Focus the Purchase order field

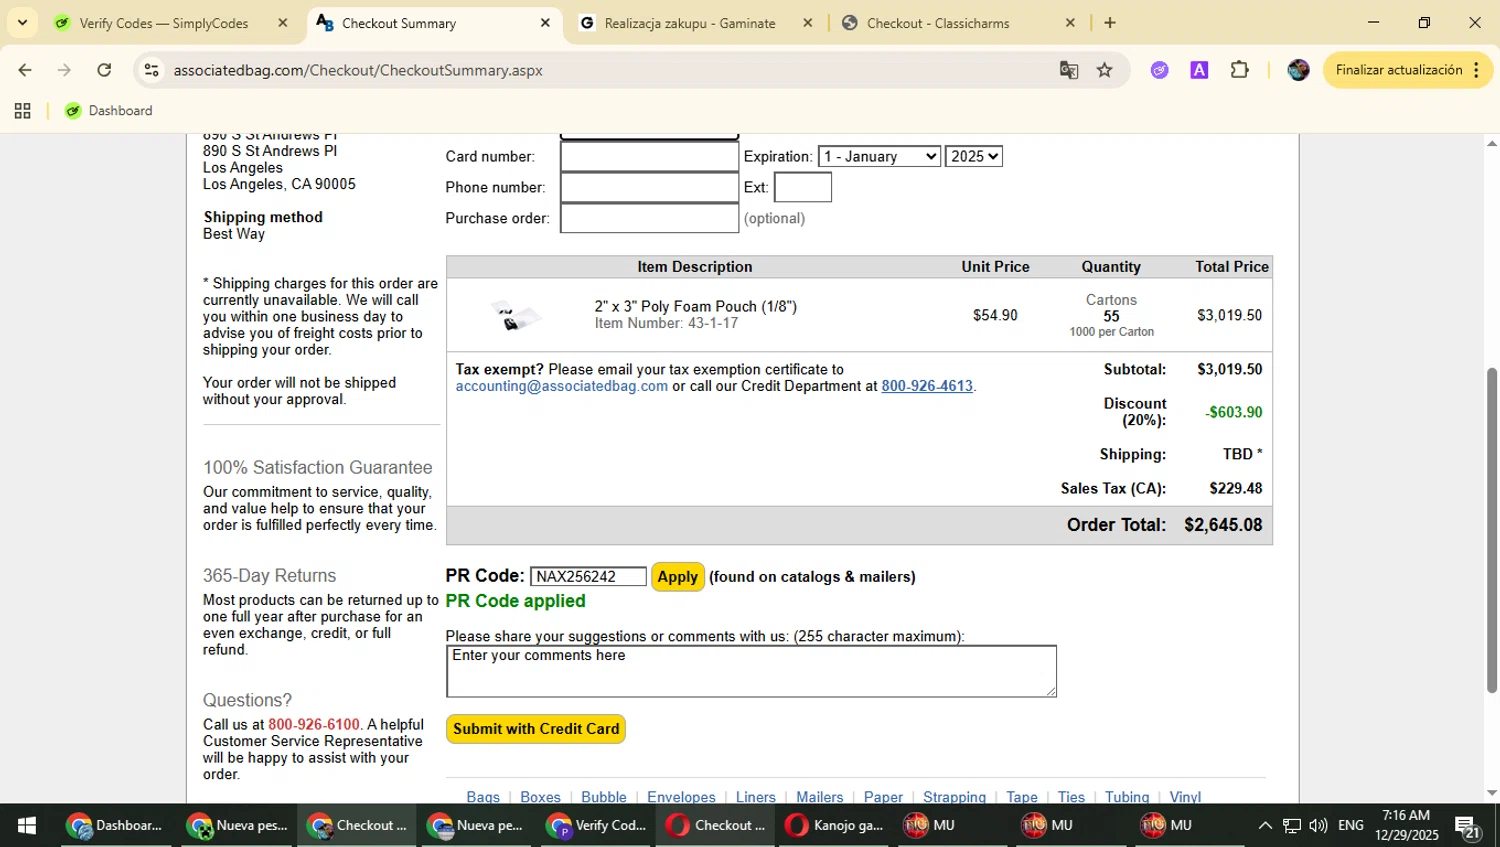[649, 218]
